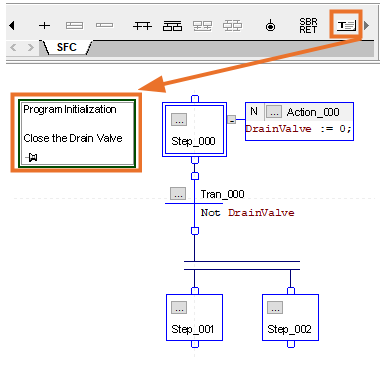Open Step_000 properties ellipsis button
385x371 pixels.
pos(179,119)
